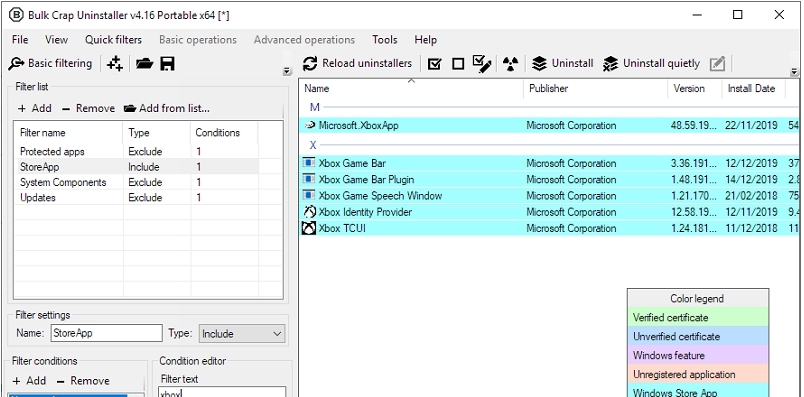Click the invert selection checkbox-pencil icon
This screenshot has width=804, height=397.
point(482,64)
